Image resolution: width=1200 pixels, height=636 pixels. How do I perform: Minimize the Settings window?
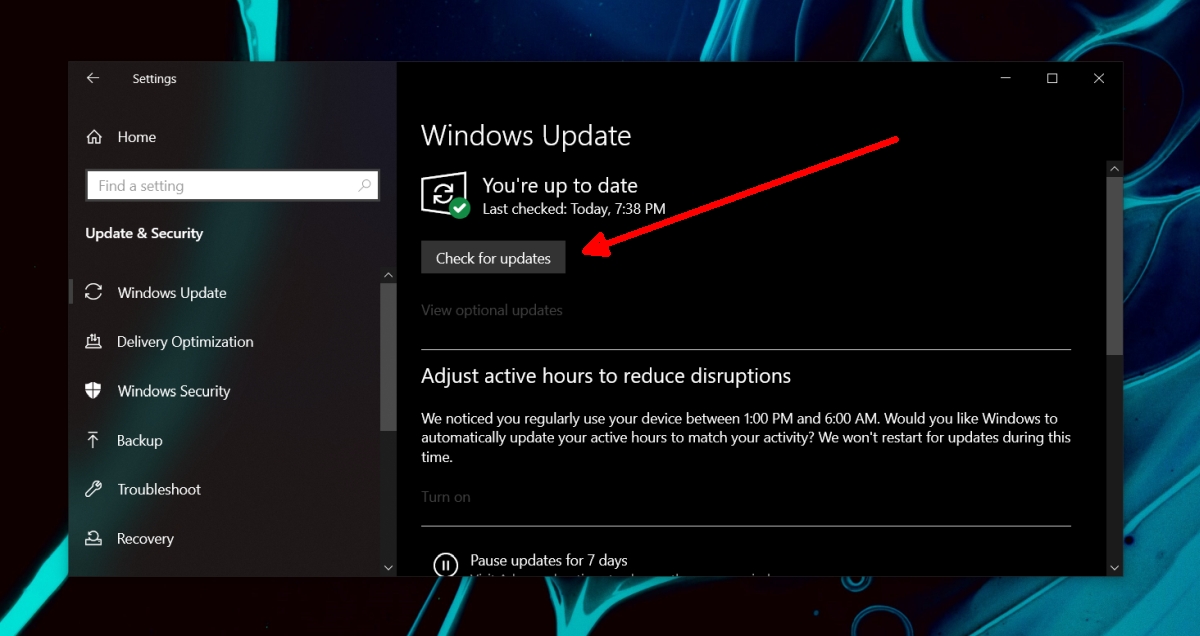coord(1005,78)
